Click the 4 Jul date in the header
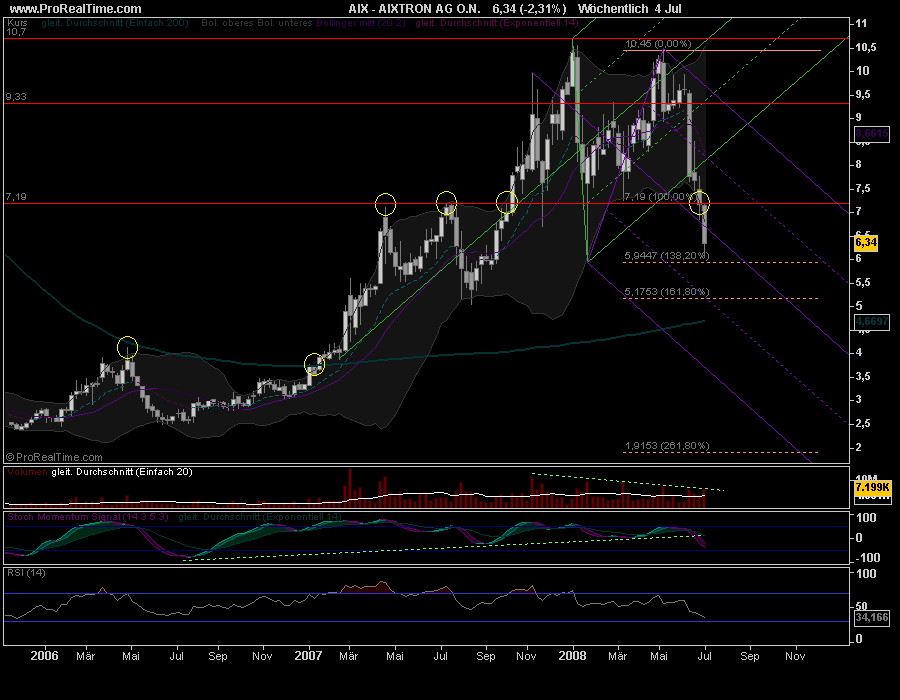900x700 pixels. point(668,9)
